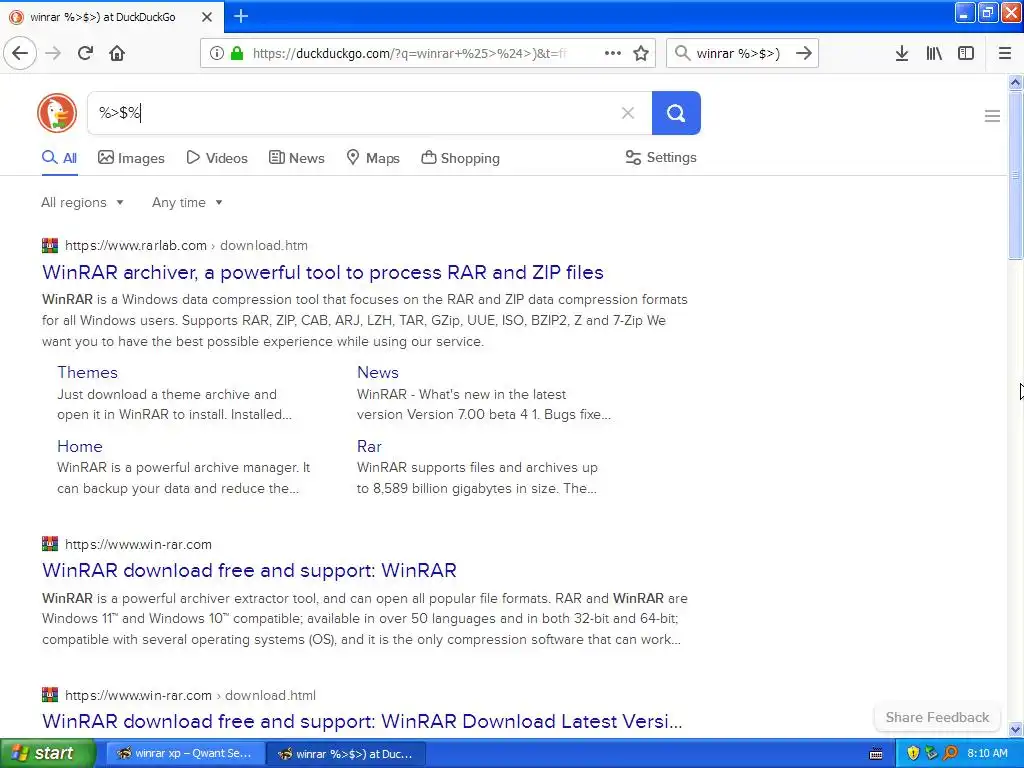
Task: Open the Windows Start menu
Action: tap(48, 753)
